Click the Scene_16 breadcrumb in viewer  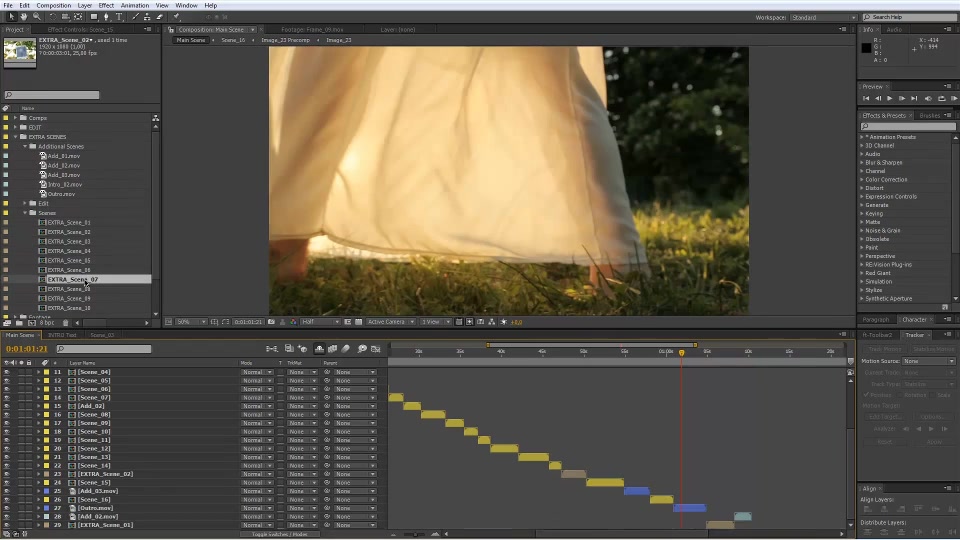pyautogui.click(x=233, y=40)
